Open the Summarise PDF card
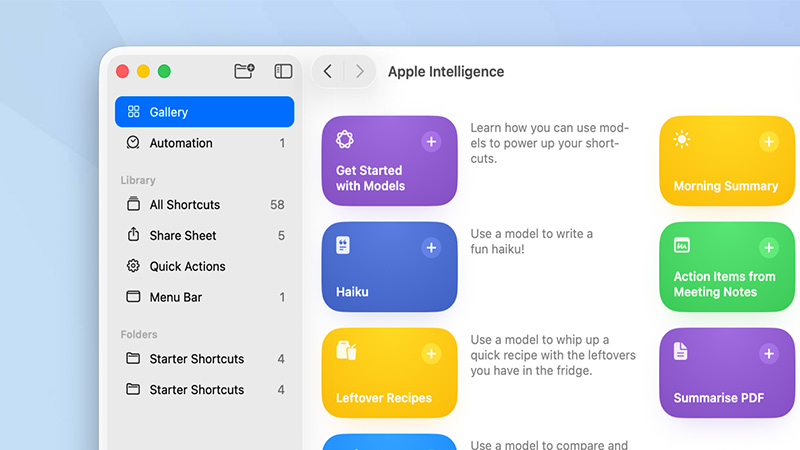Viewport: 800px width, 450px height. click(x=727, y=373)
